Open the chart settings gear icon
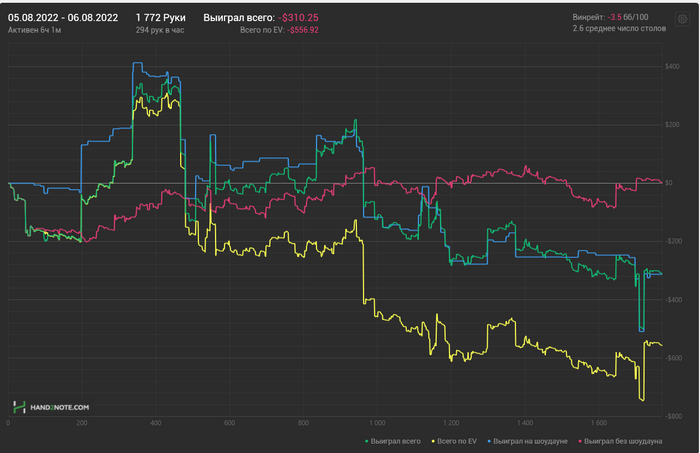Image resolution: width=700 pixels, height=453 pixels. 682,19
